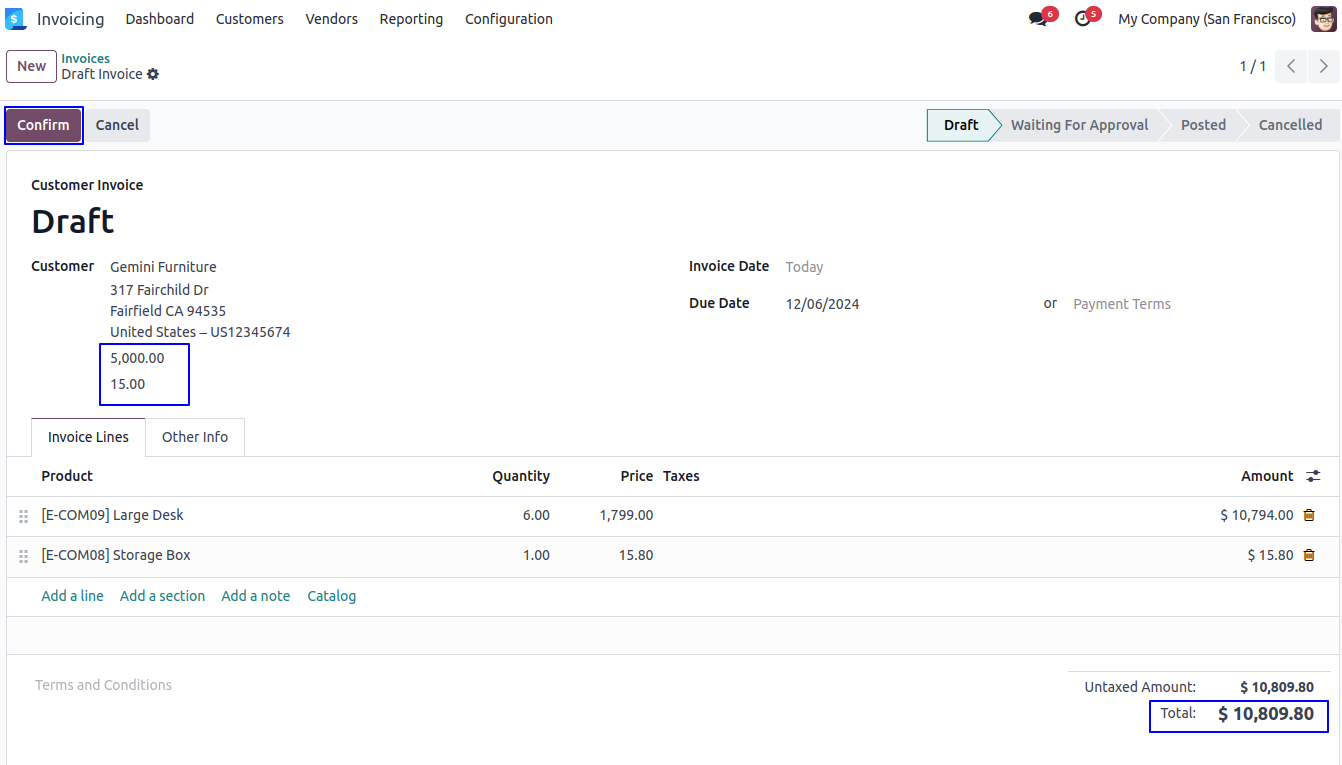
Task: Open column settings icon next to Amount
Action: click(x=1314, y=477)
